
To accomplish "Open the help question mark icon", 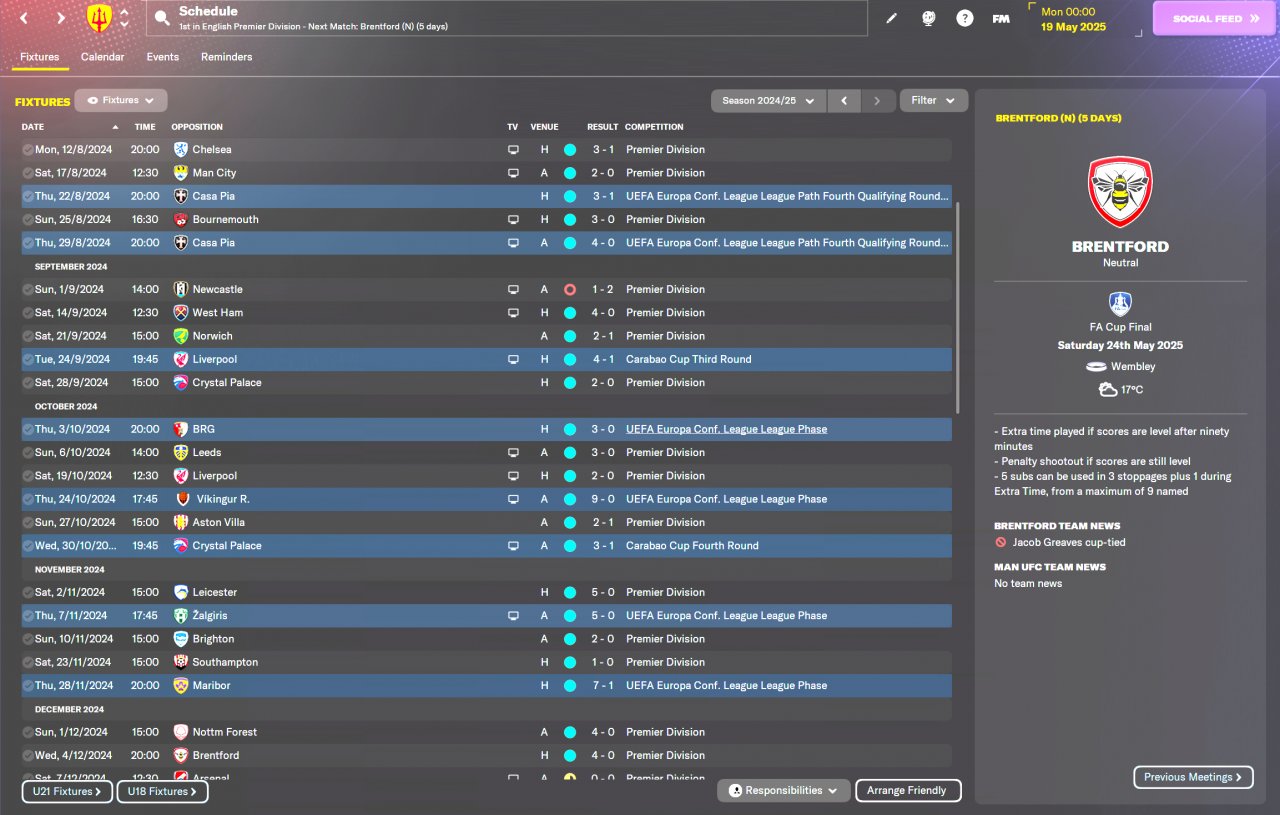I will click(x=964, y=18).
